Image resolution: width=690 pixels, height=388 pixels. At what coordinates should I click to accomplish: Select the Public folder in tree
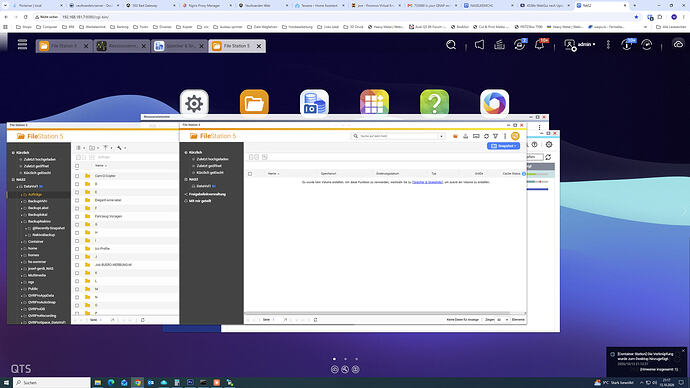click(x=33, y=289)
